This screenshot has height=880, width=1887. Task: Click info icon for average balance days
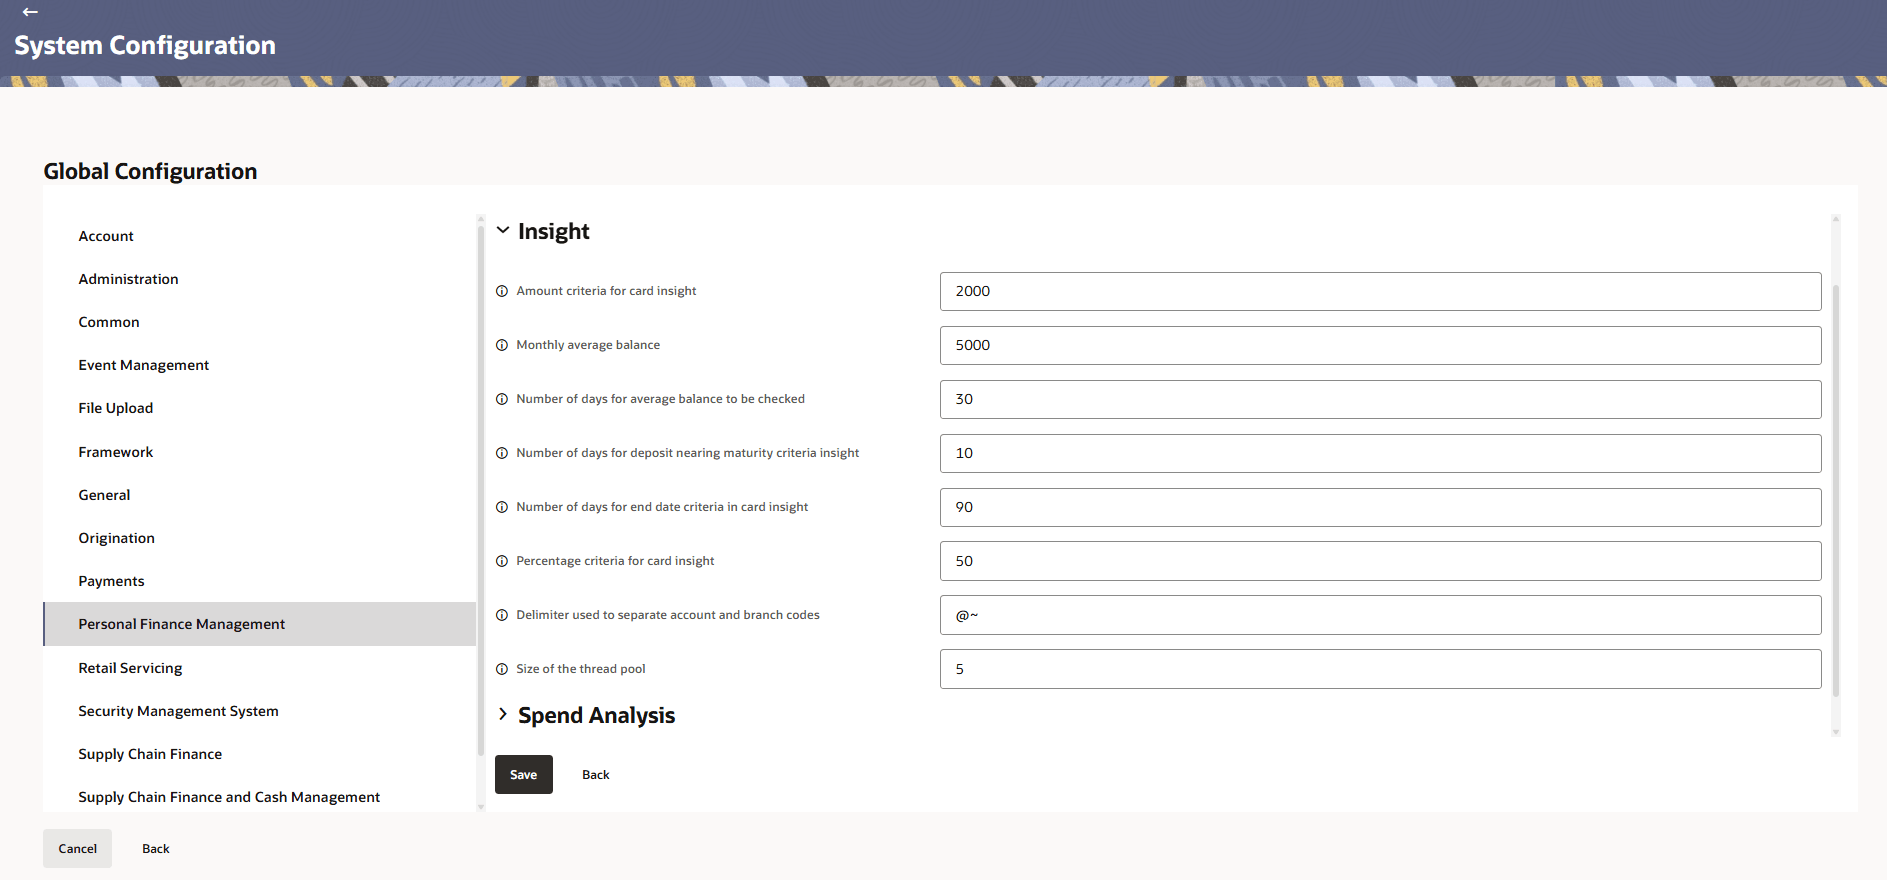coord(502,399)
